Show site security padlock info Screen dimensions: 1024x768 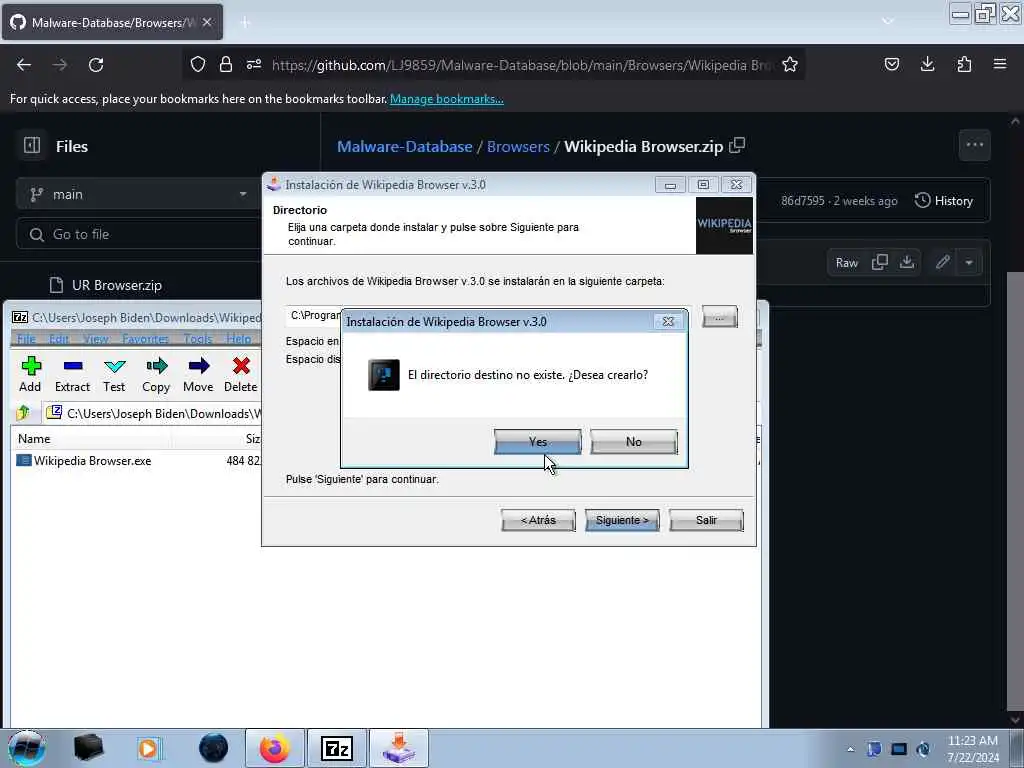(226, 64)
